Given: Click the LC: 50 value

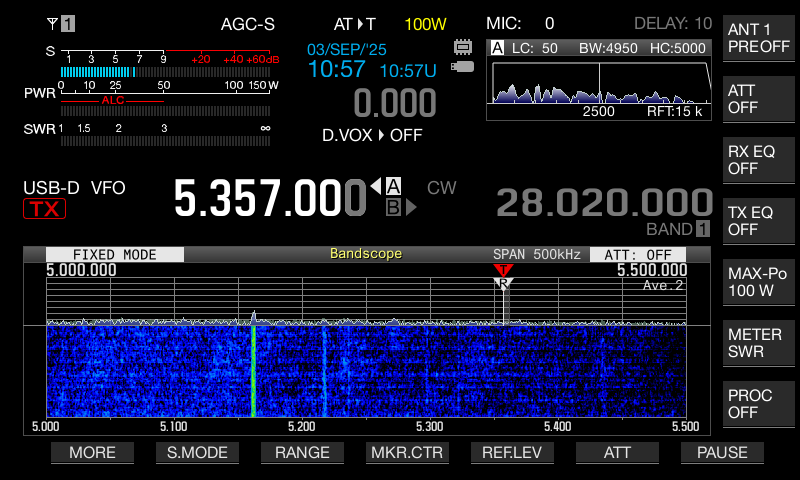Looking at the screenshot, I should pos(535,48).
